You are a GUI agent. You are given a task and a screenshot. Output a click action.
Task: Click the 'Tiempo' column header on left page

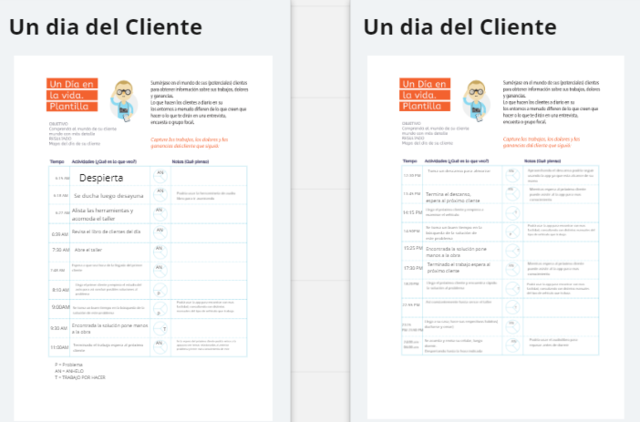coord(57,162)
